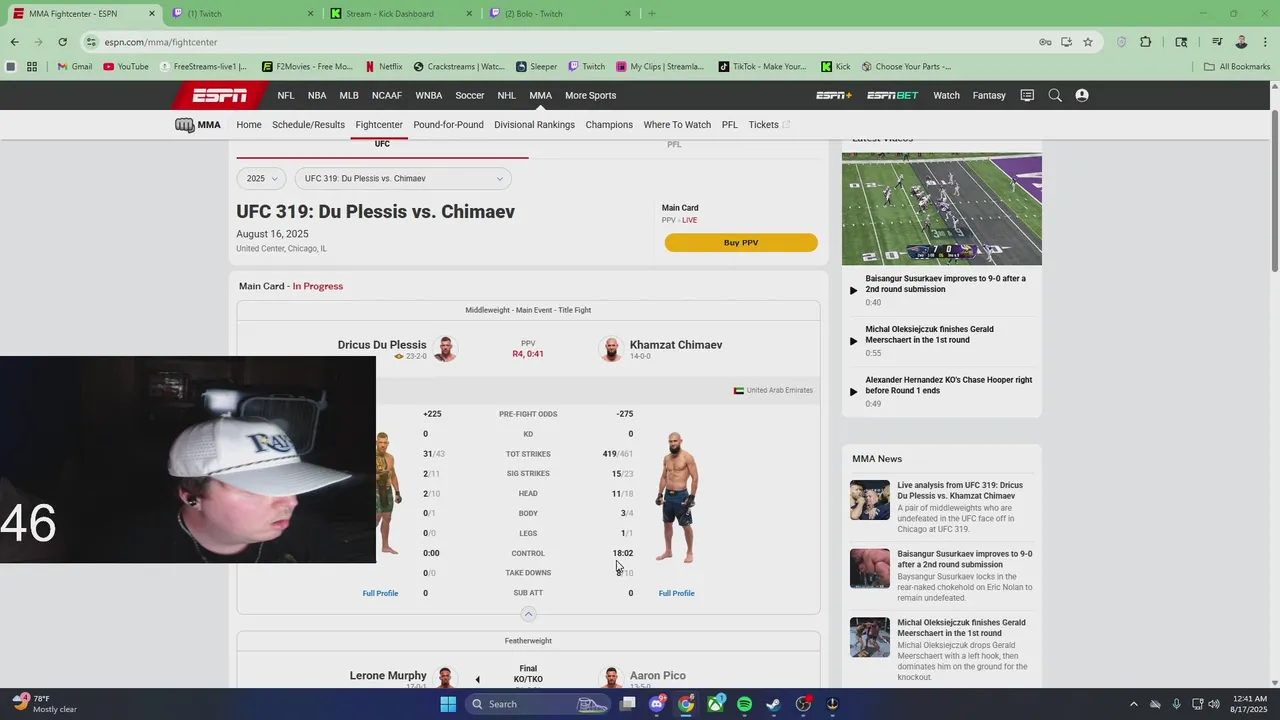
Task: Open the Sleeper bookmark
Action: [537, 67]
